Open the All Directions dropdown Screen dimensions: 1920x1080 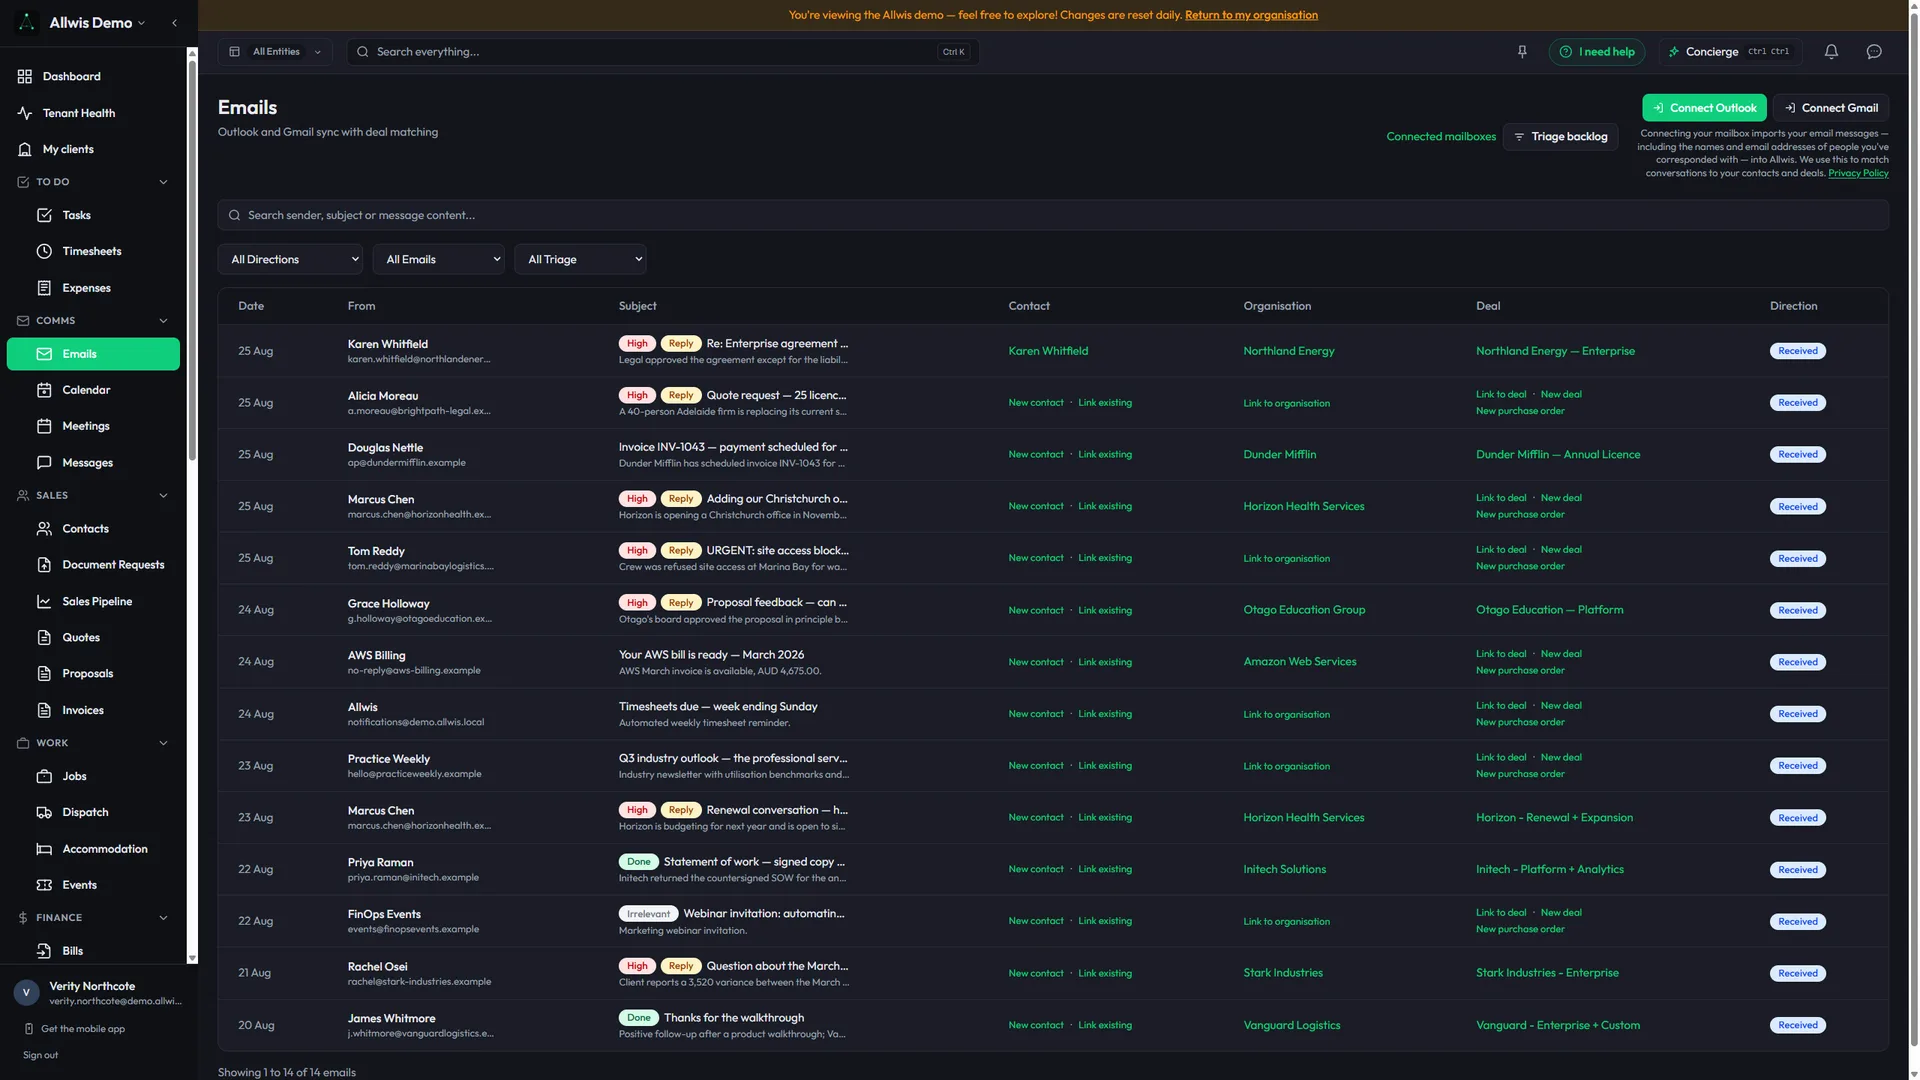pyautogui.click(x=290, y=260)
